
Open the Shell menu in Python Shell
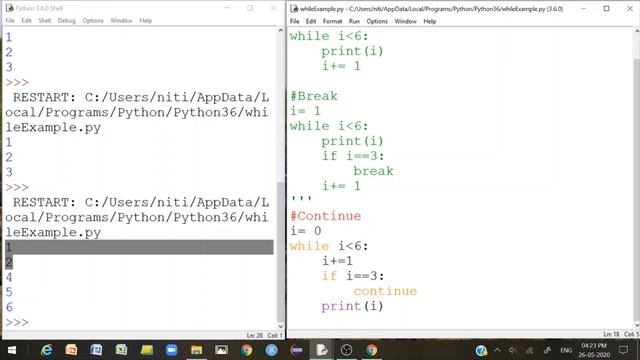click(x=44, y=20)
